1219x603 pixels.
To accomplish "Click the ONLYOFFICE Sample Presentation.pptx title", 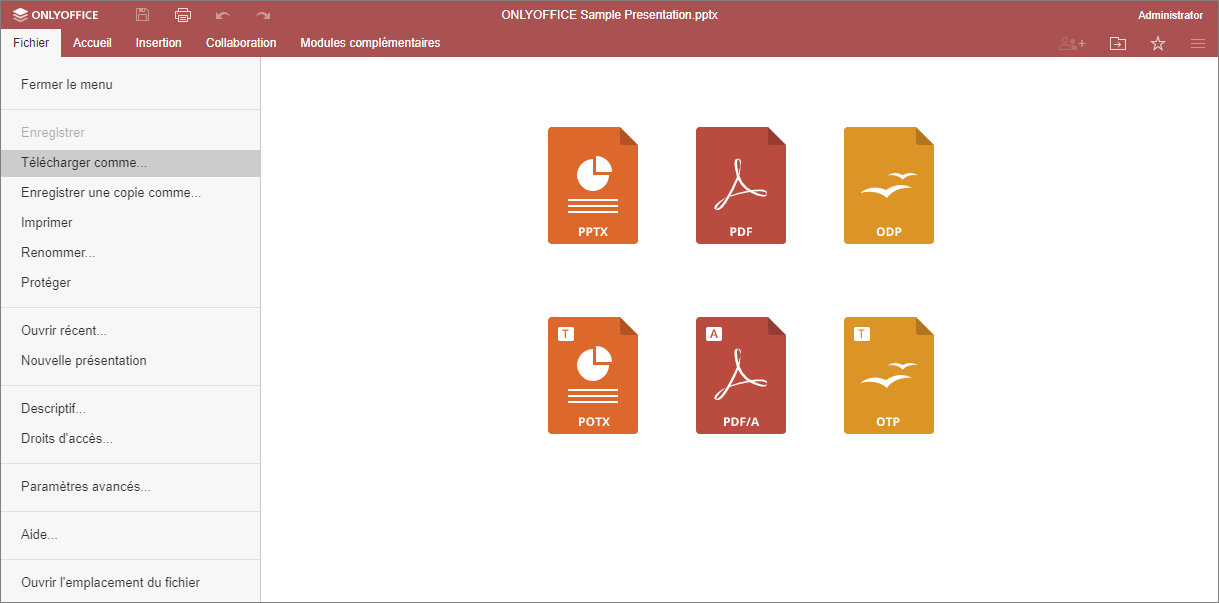I will coord(610,15).
